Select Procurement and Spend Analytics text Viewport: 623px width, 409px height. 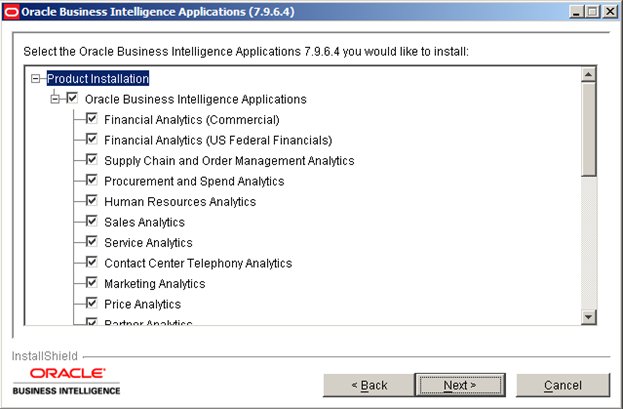tap(194, 181)
